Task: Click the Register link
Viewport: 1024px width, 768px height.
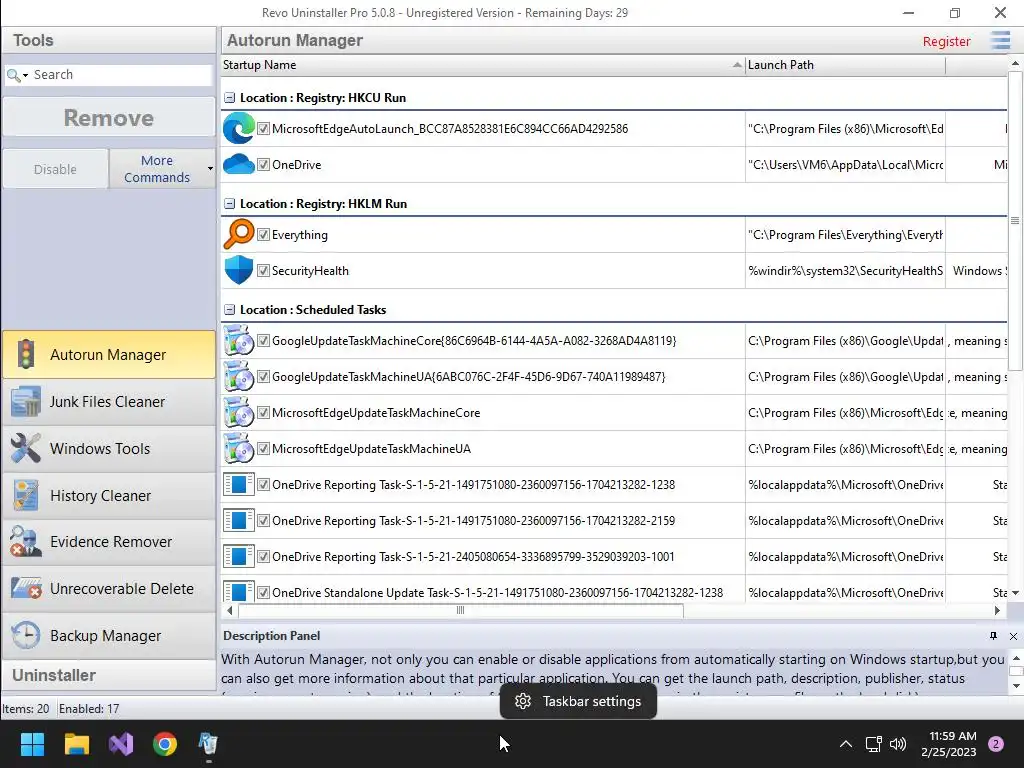Action: click(946, 41)
